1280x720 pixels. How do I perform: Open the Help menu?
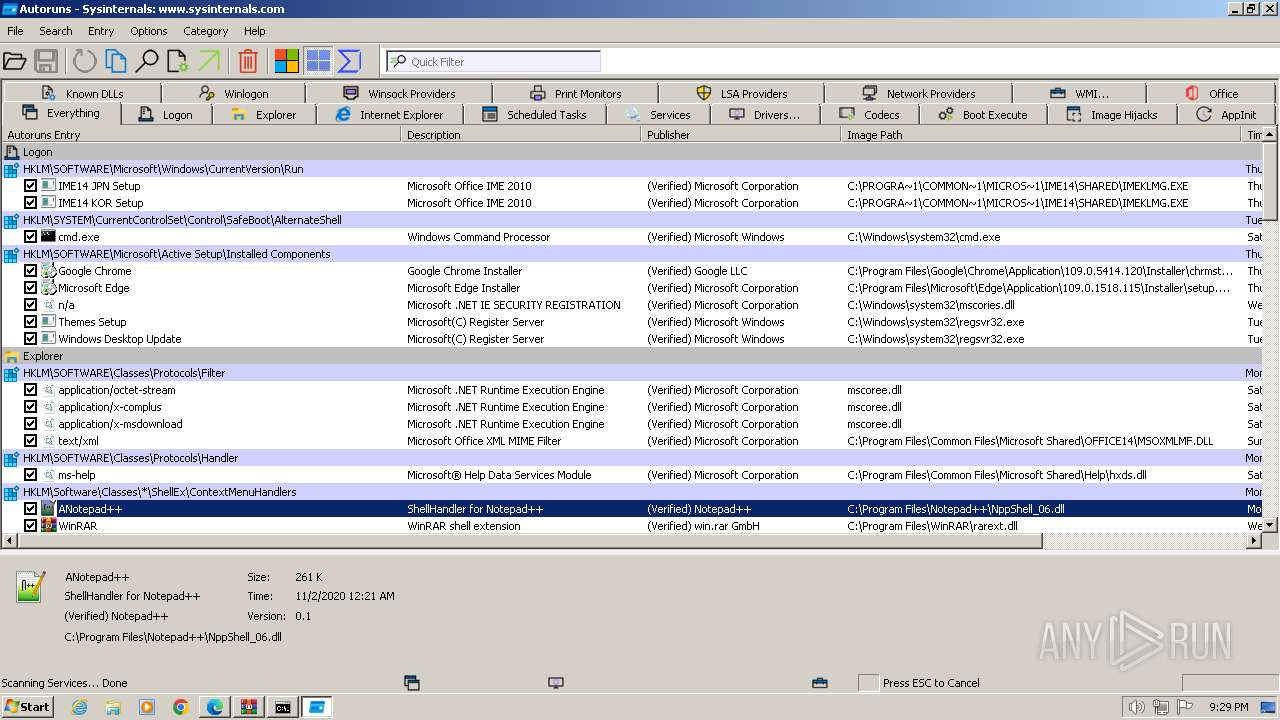point(255,31)
